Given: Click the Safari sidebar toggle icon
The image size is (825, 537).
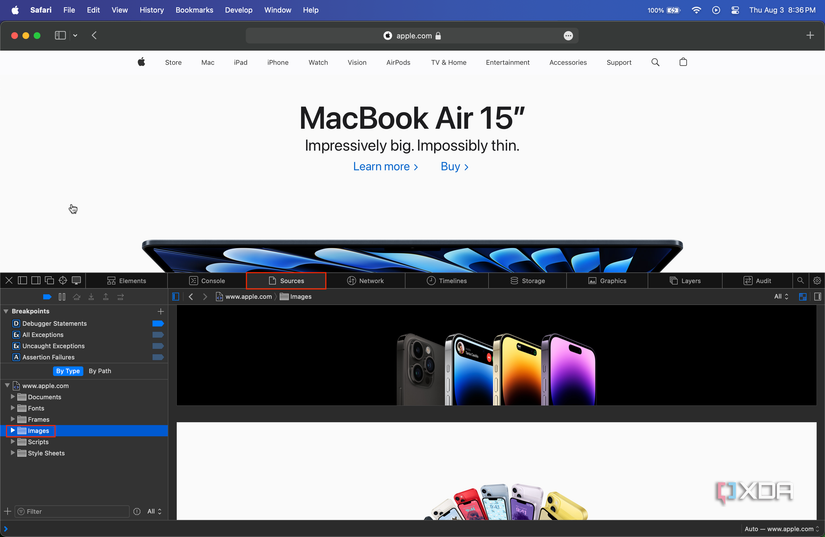Looking at the screenshot, I should click(x=61, y=35).
